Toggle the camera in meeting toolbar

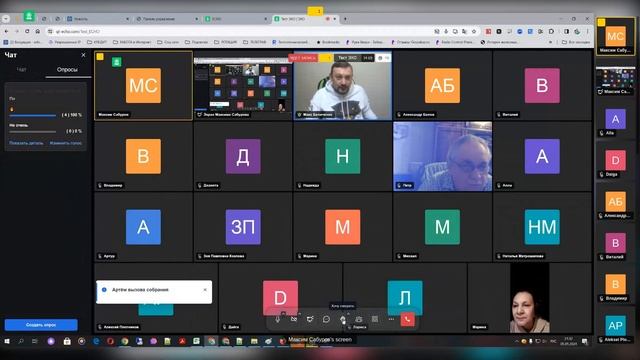294,319
